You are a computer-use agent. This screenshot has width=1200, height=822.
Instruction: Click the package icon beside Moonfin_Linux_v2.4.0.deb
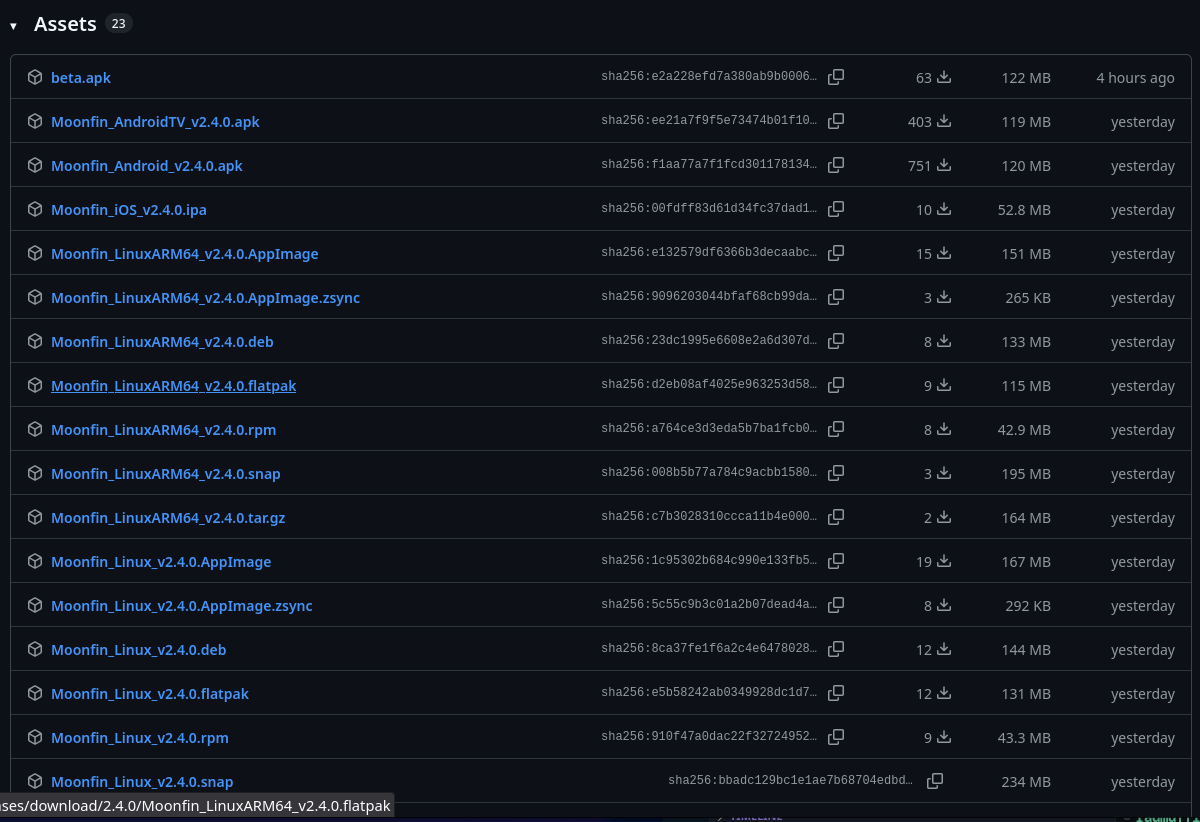pos(35,649)
